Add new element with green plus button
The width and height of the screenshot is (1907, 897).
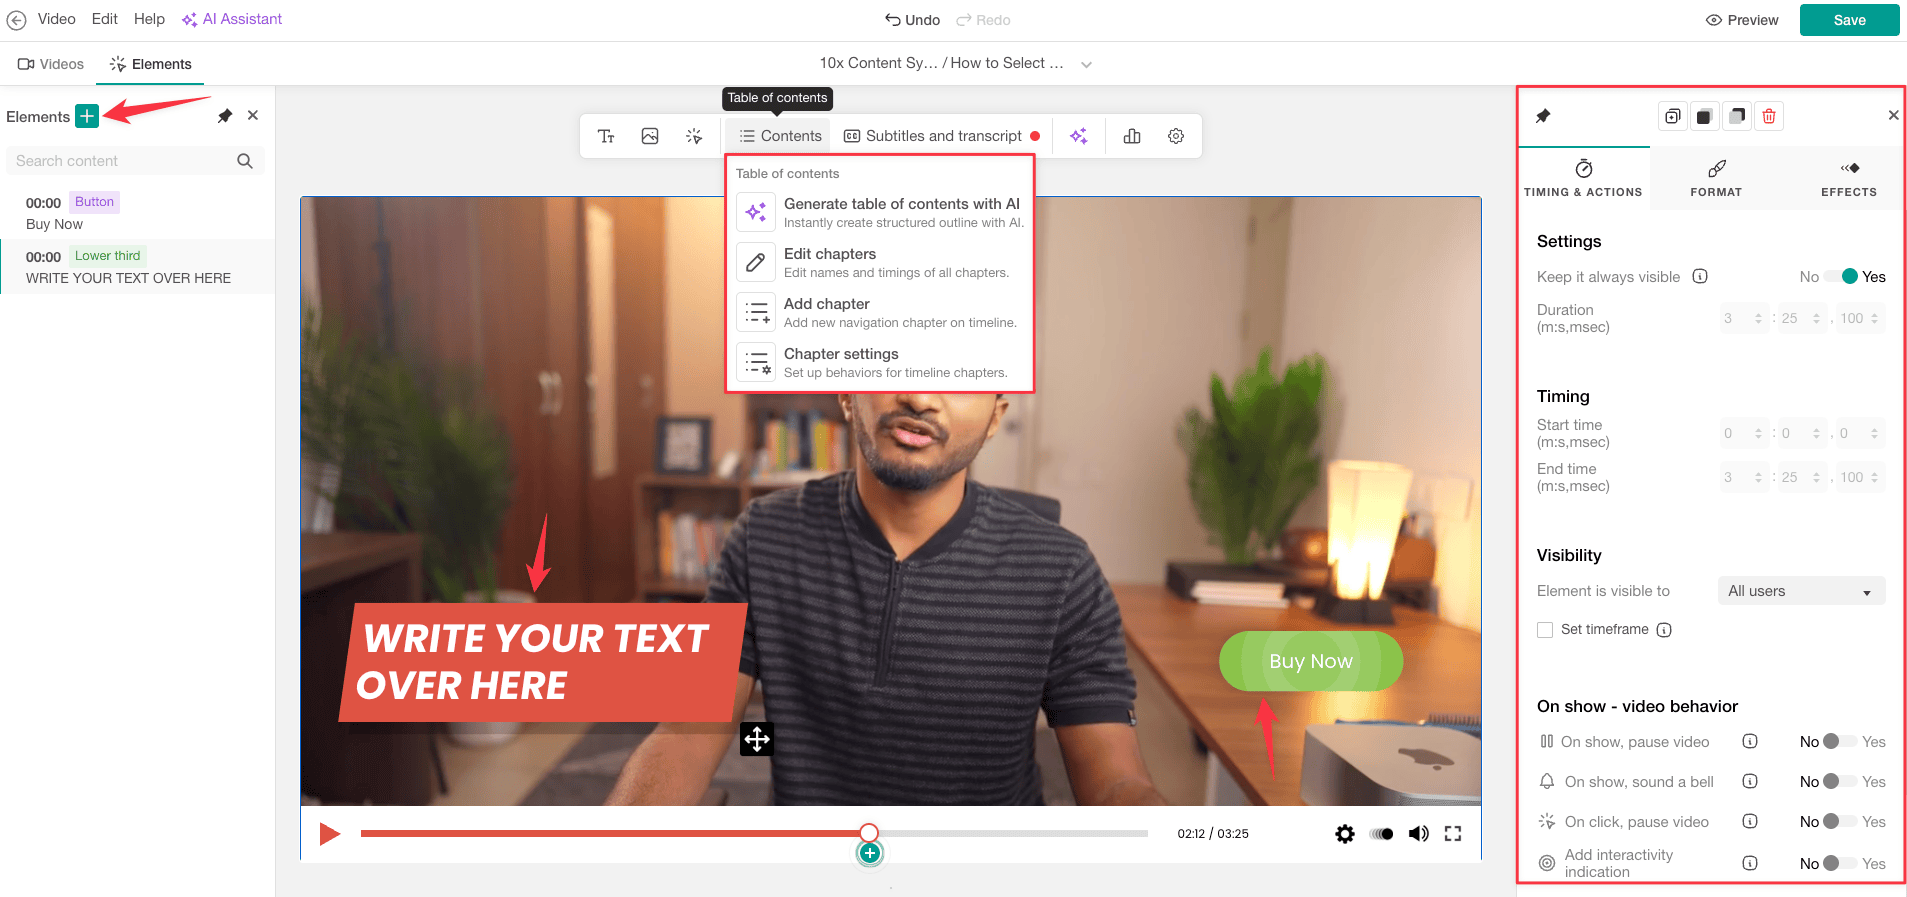[87, 116]
